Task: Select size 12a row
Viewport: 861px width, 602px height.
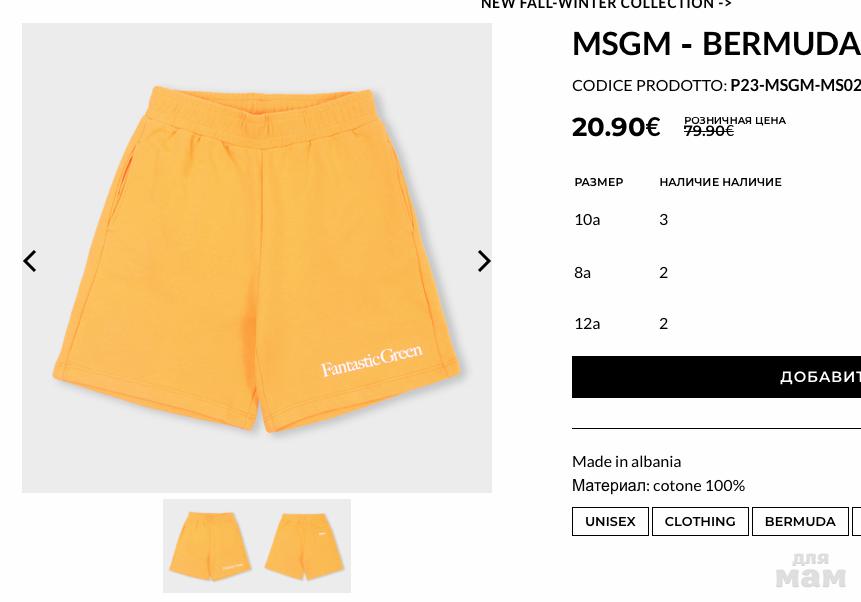Action: (716, 324)
